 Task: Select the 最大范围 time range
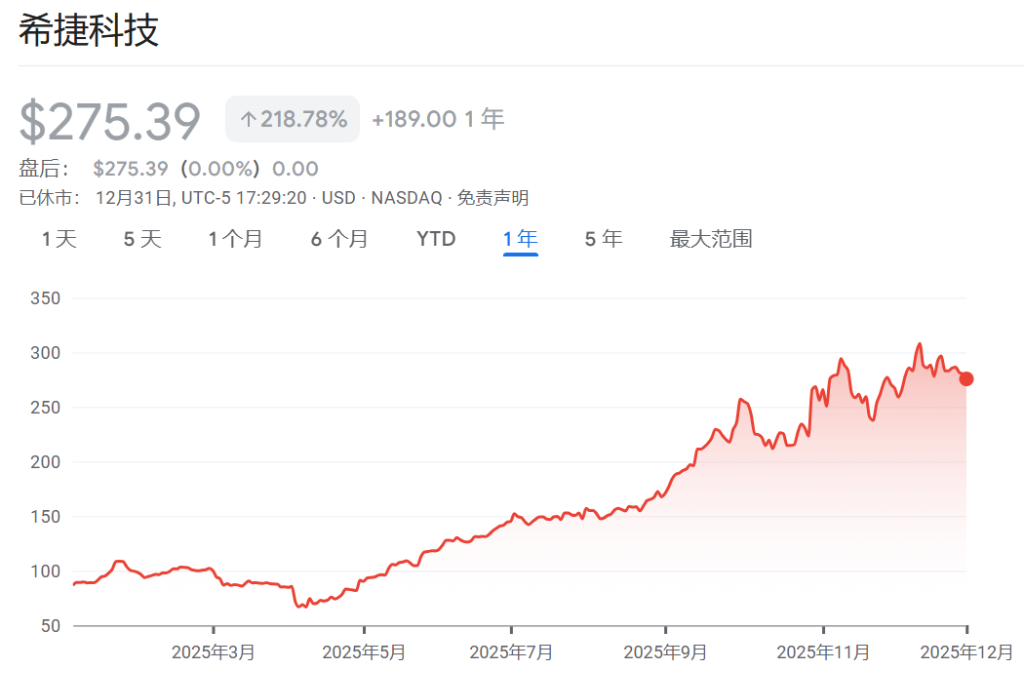pos(710,239)
